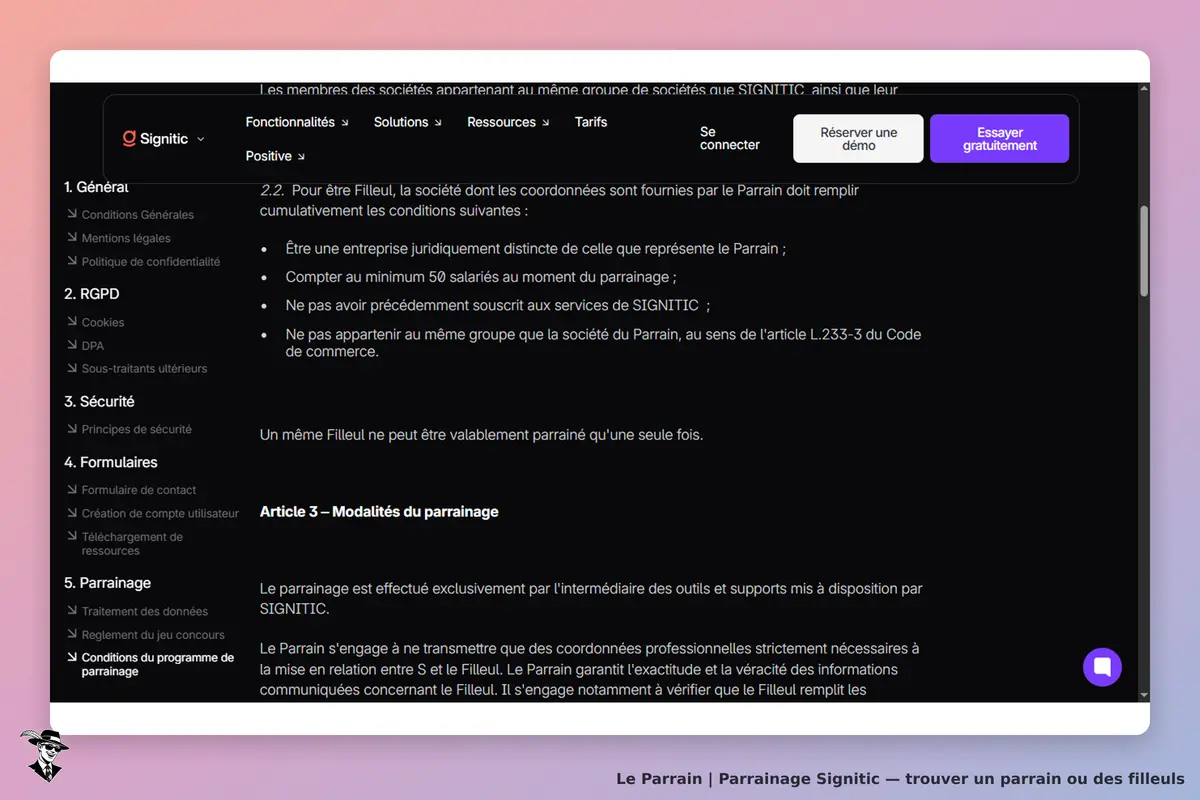Viewport: 1200px width, 800px height.
Task: Click arrow icon beside Mentions légales
Action: (x=72, y=238)
